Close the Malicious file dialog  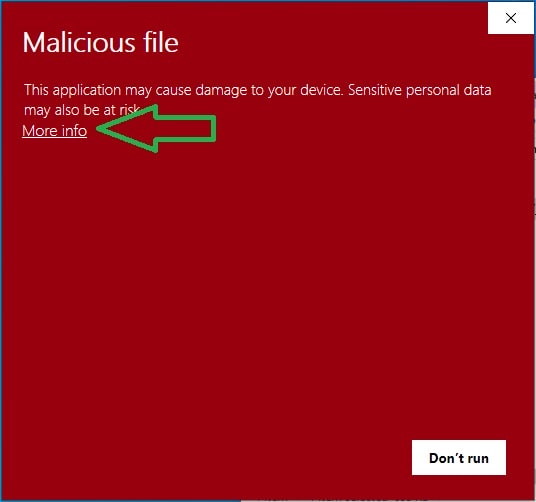511,18
